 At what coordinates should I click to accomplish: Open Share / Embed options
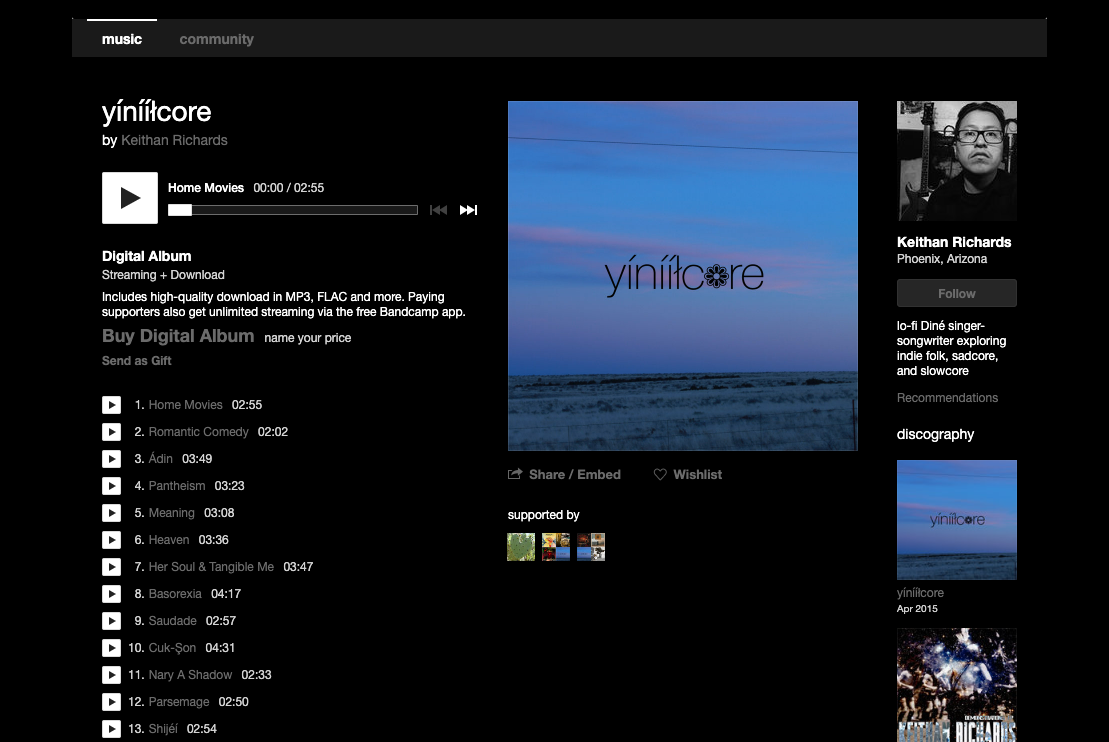pos(565,475)
